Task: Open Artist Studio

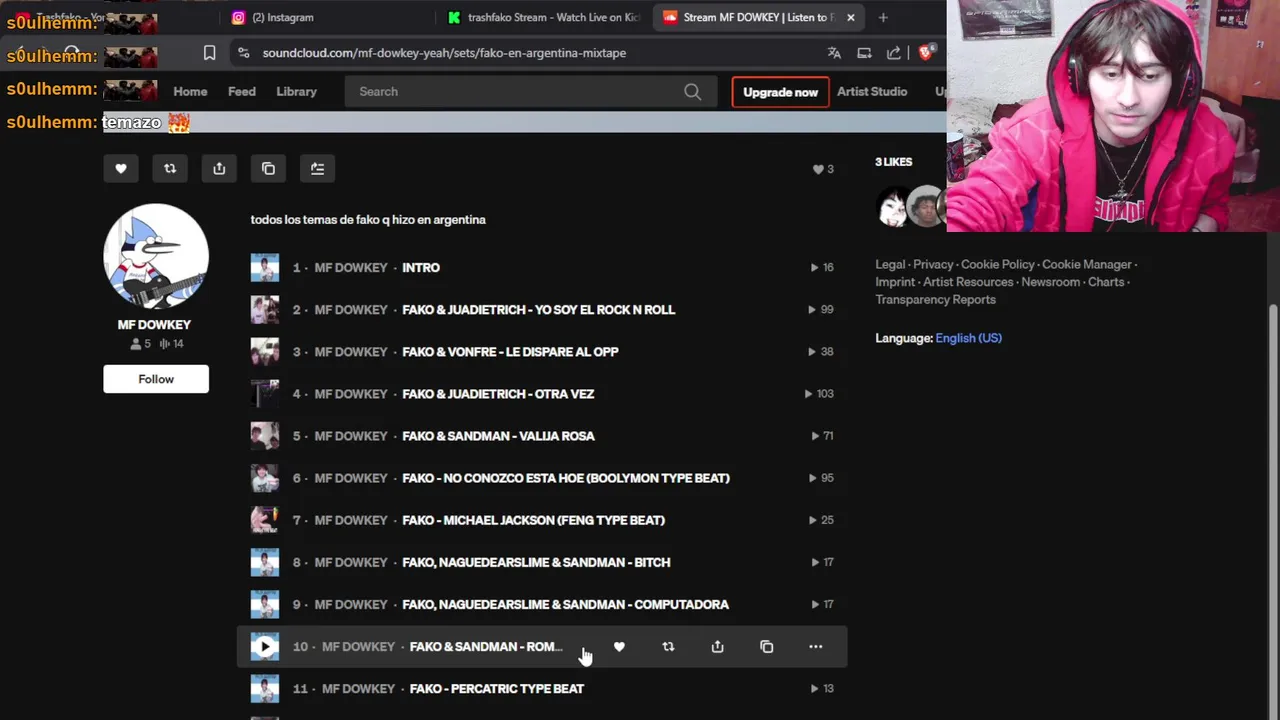Action: [872, 92]
